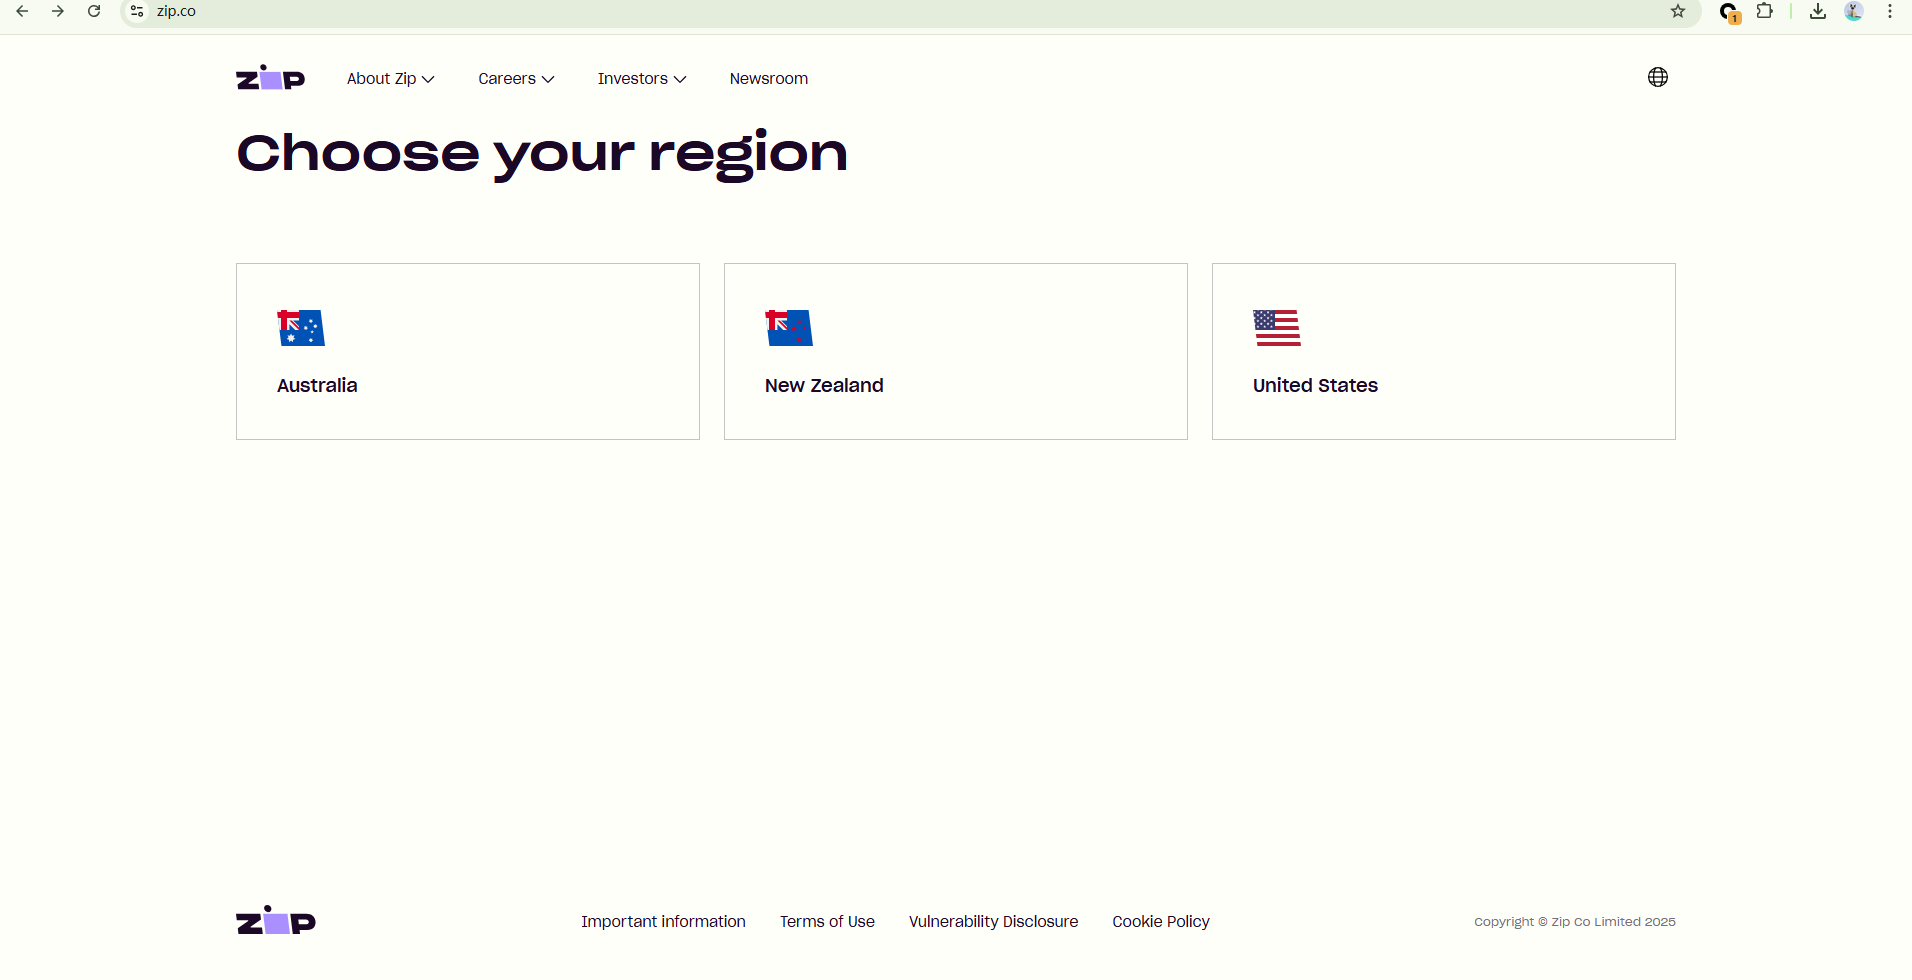Click the Zip logo in the header

click(270, 78)
